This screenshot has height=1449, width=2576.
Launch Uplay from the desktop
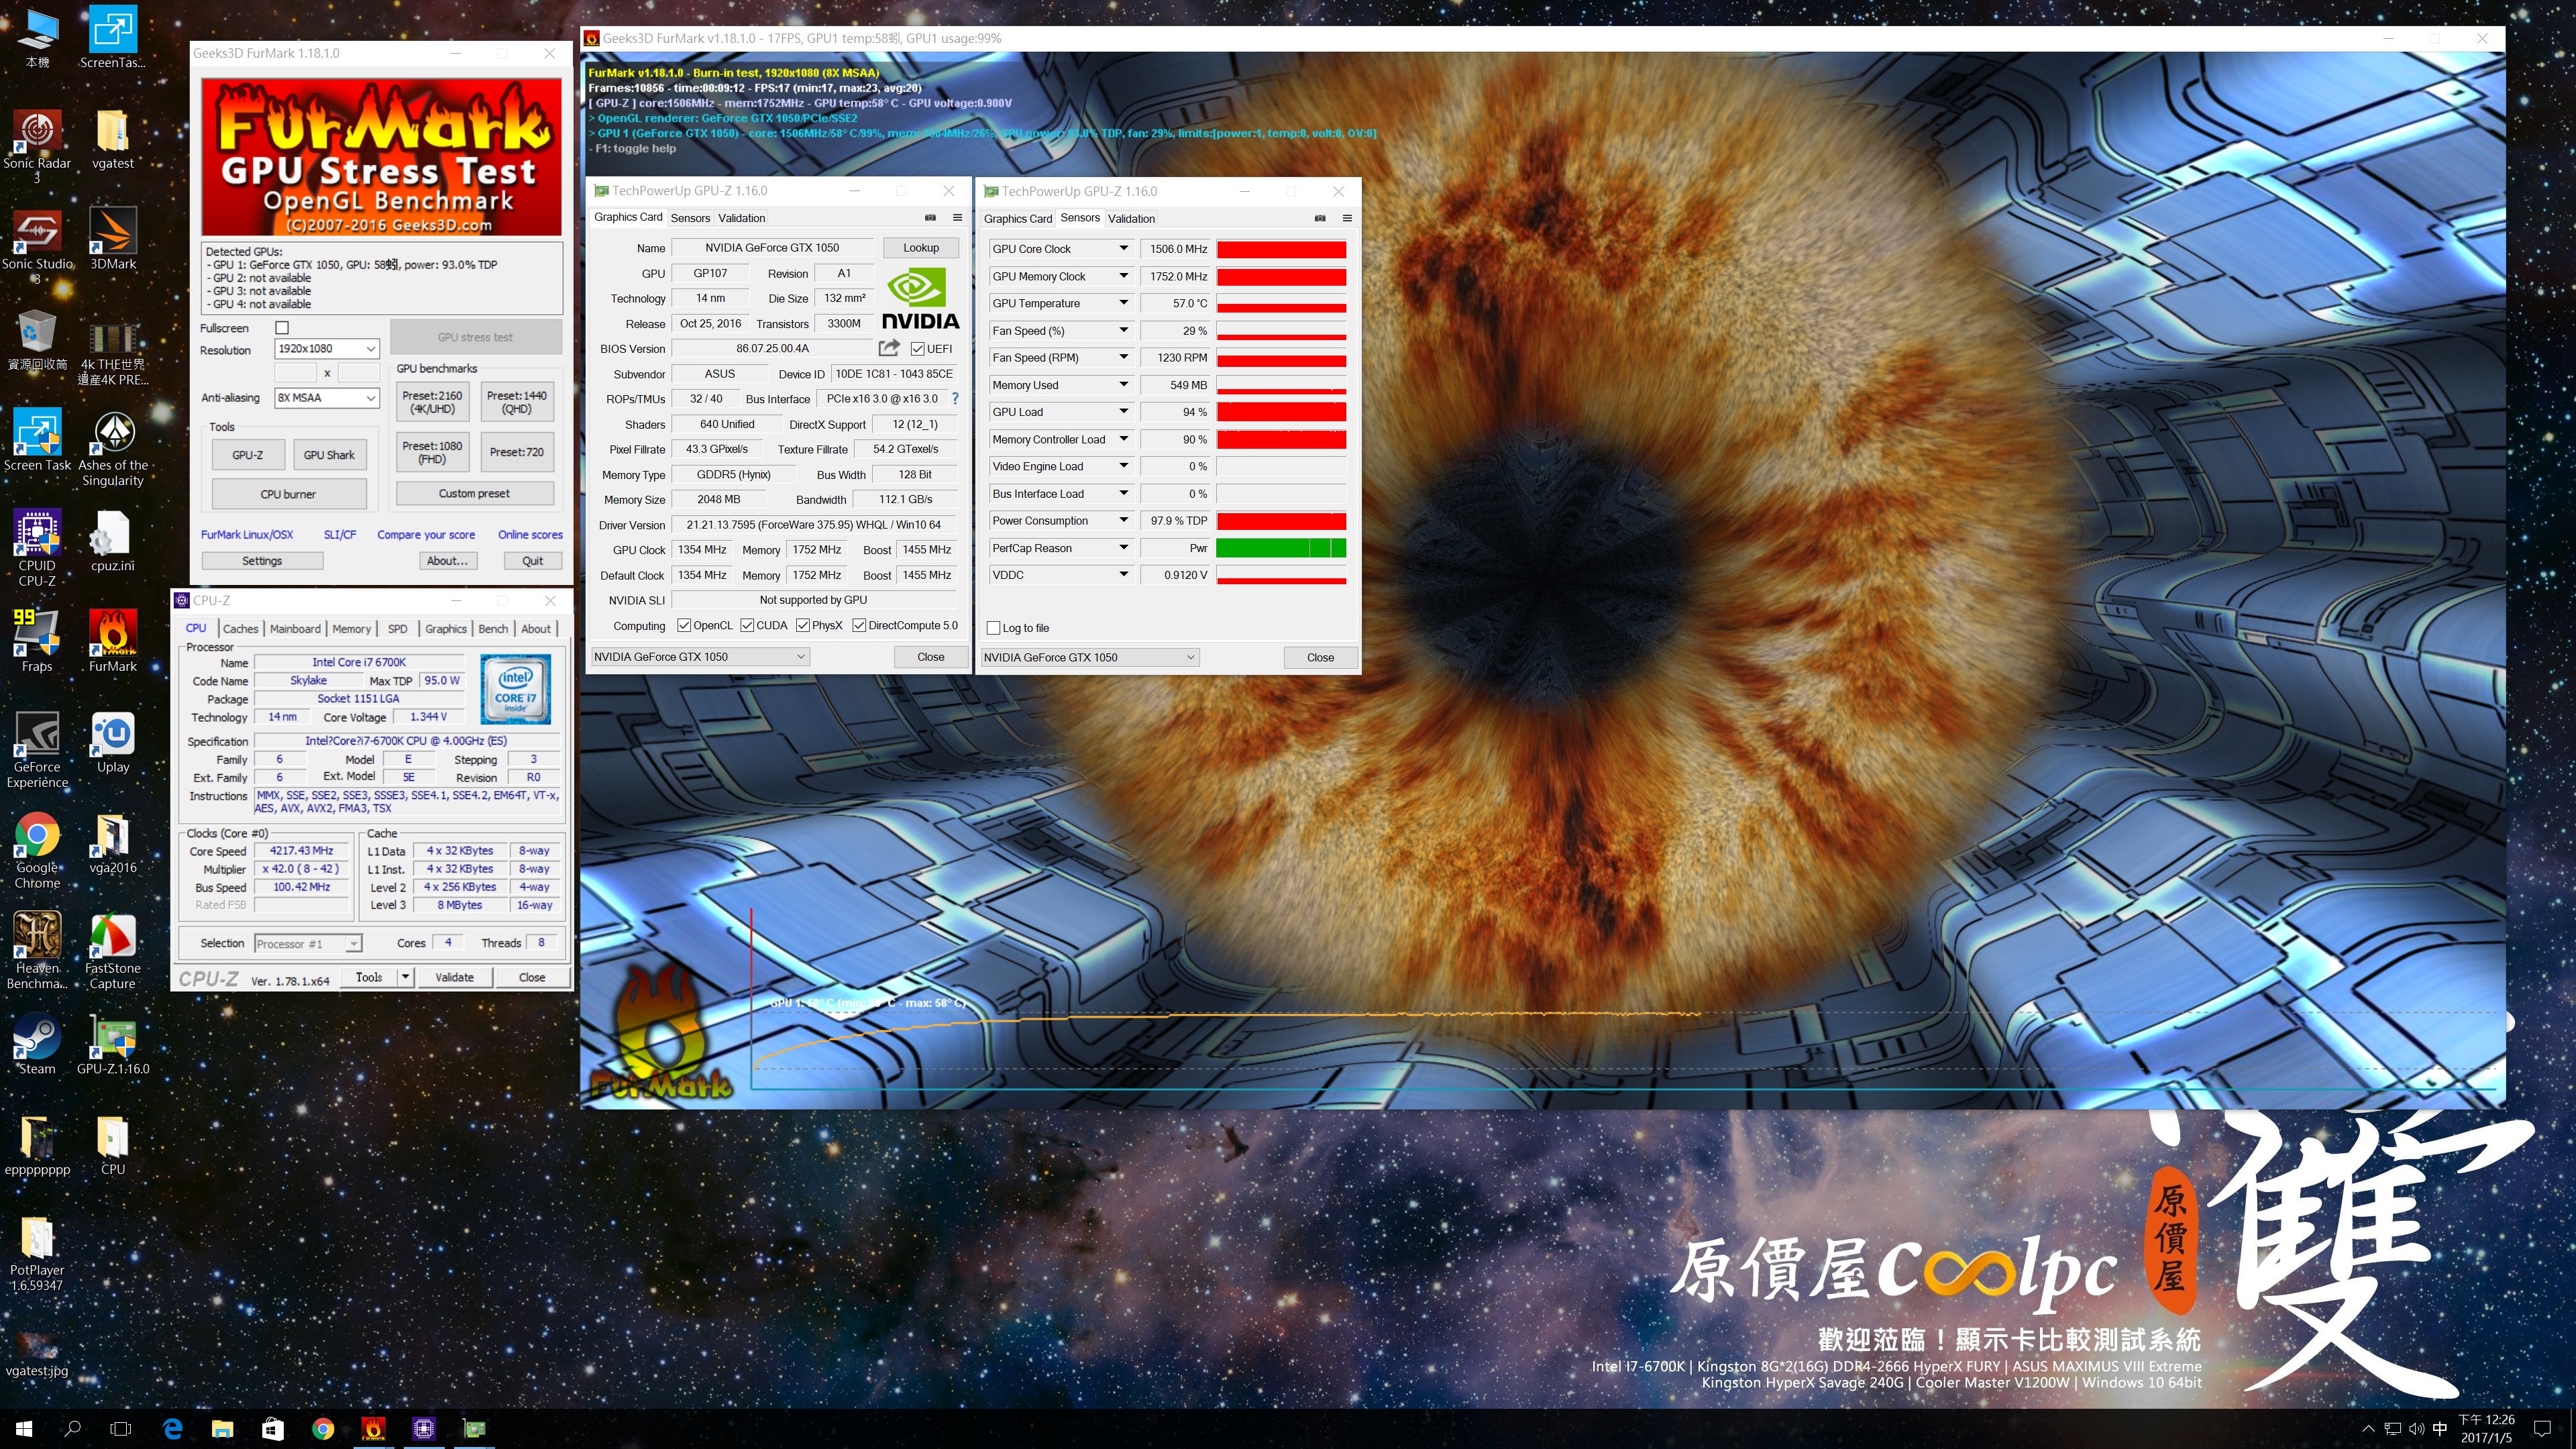coord(113,742)
